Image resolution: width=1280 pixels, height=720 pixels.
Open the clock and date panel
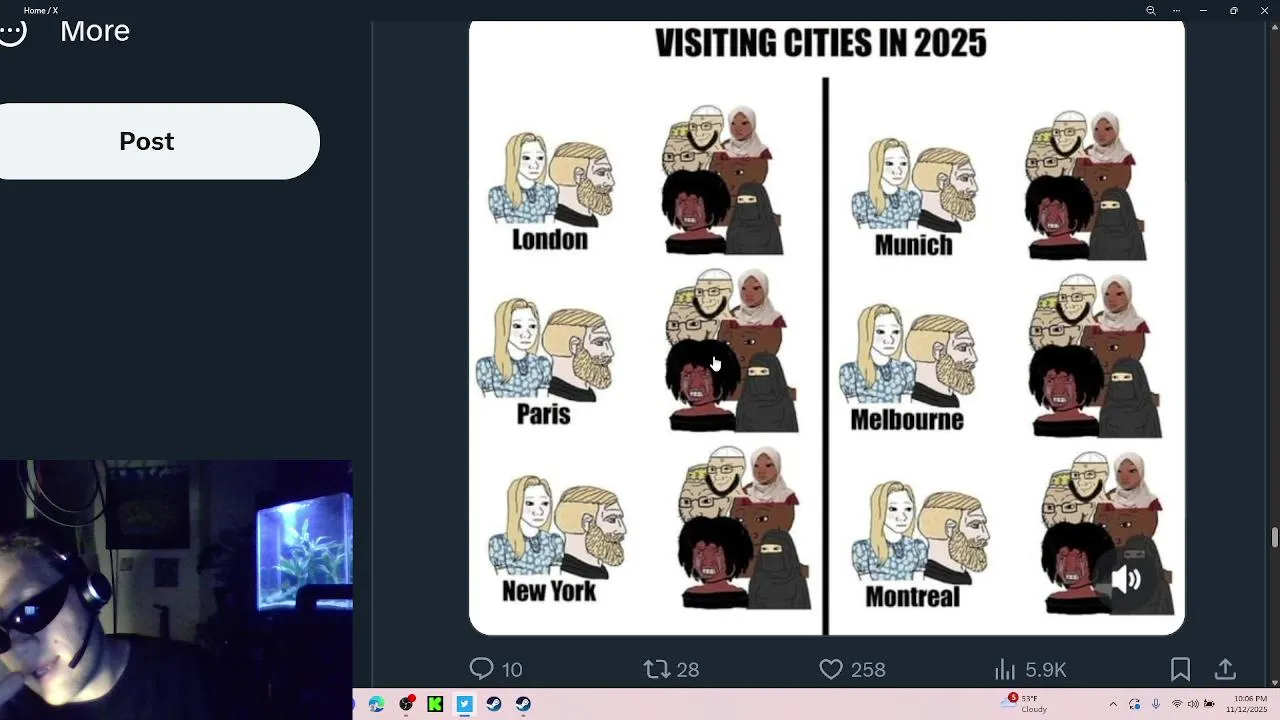tap(1250, 704)
